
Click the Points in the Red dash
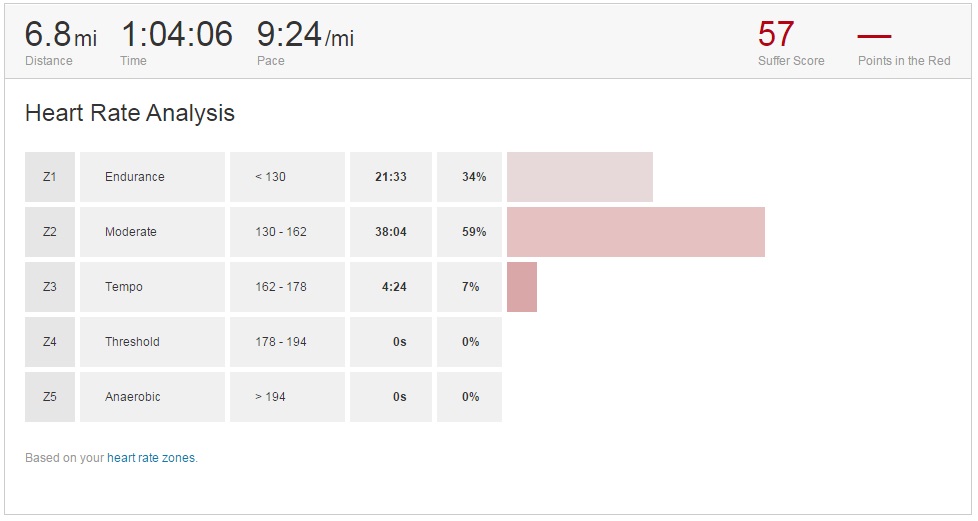[874, 37]
